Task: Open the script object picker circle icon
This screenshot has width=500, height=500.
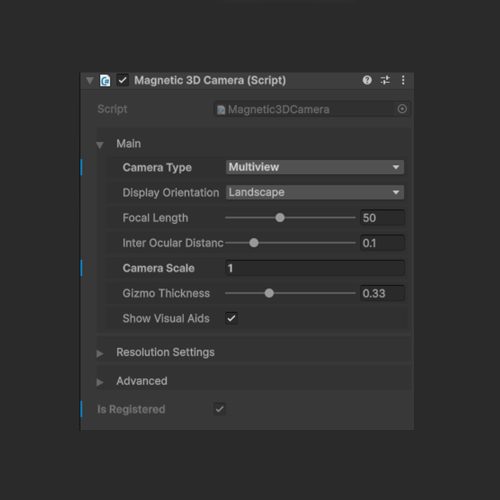Action: click(402, 109)
